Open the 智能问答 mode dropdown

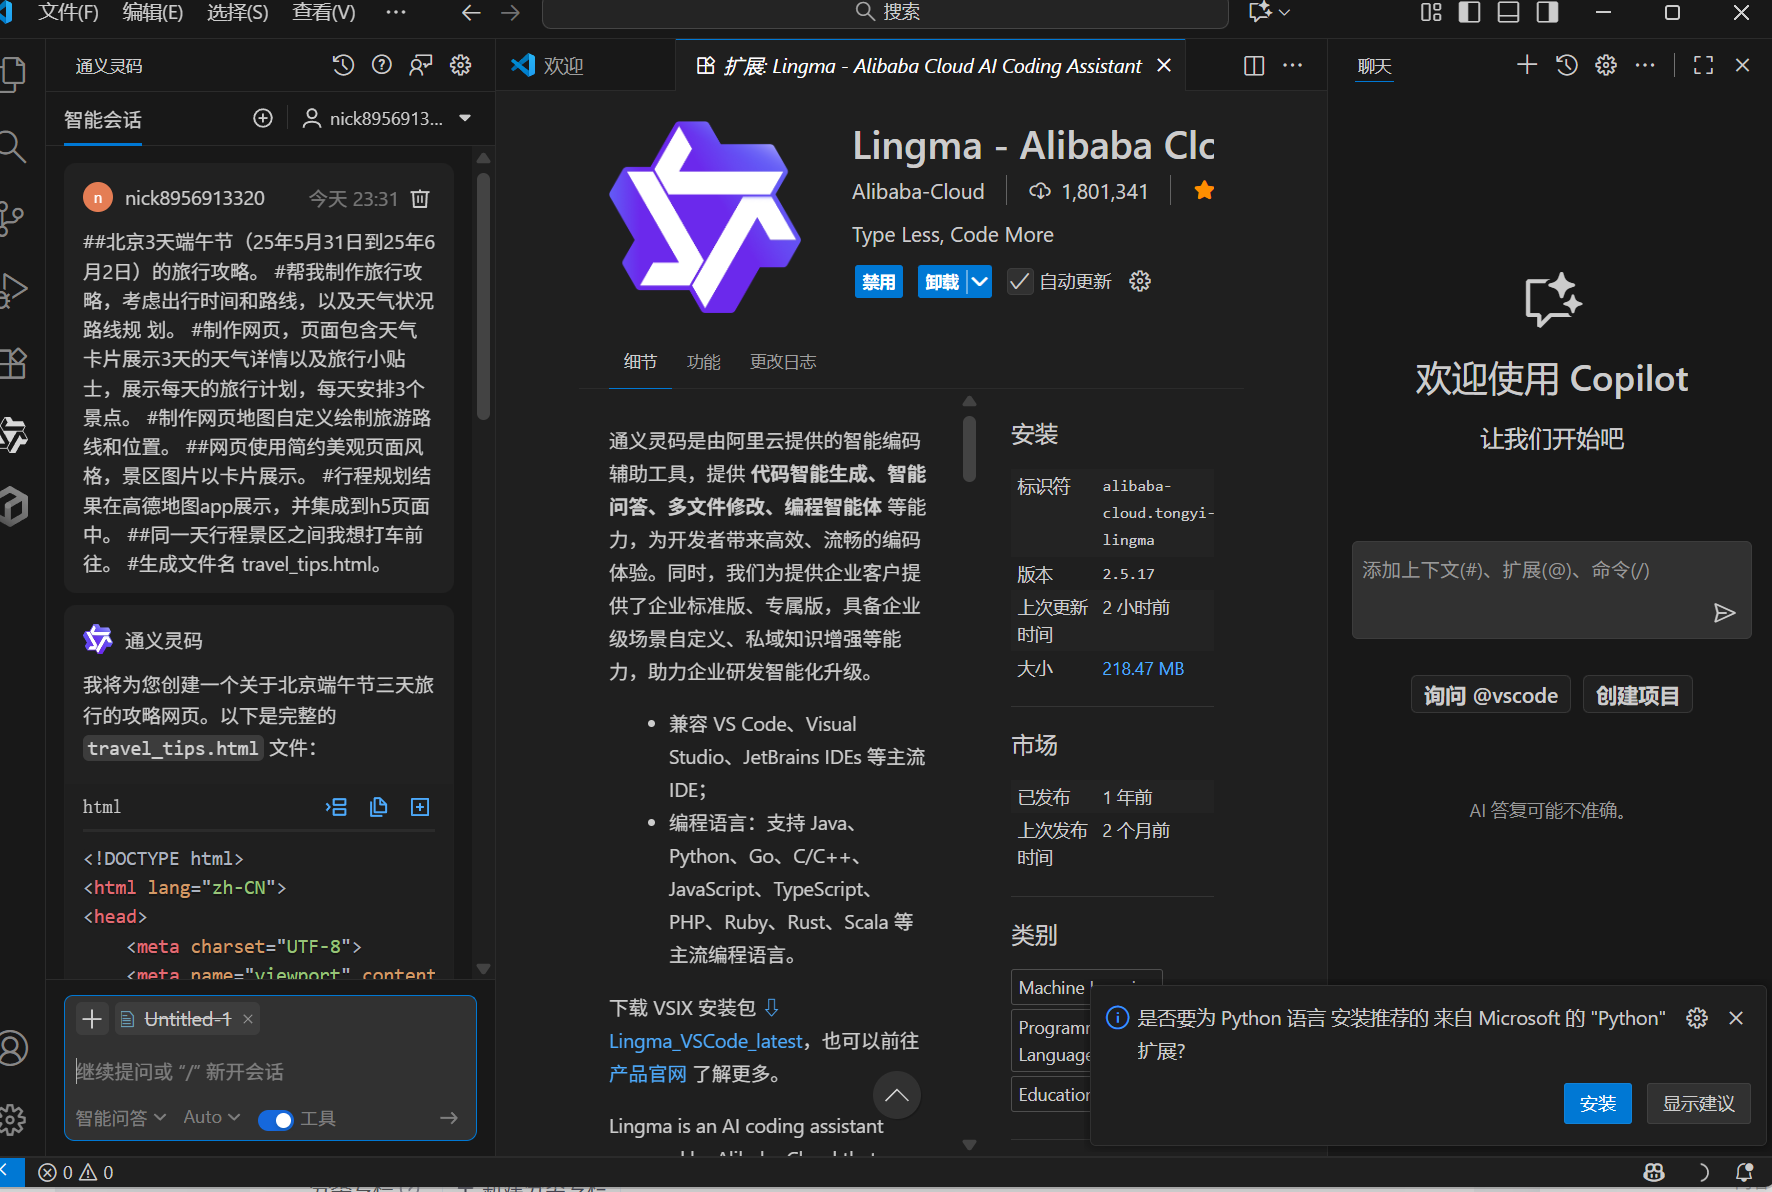point(121,1118)
